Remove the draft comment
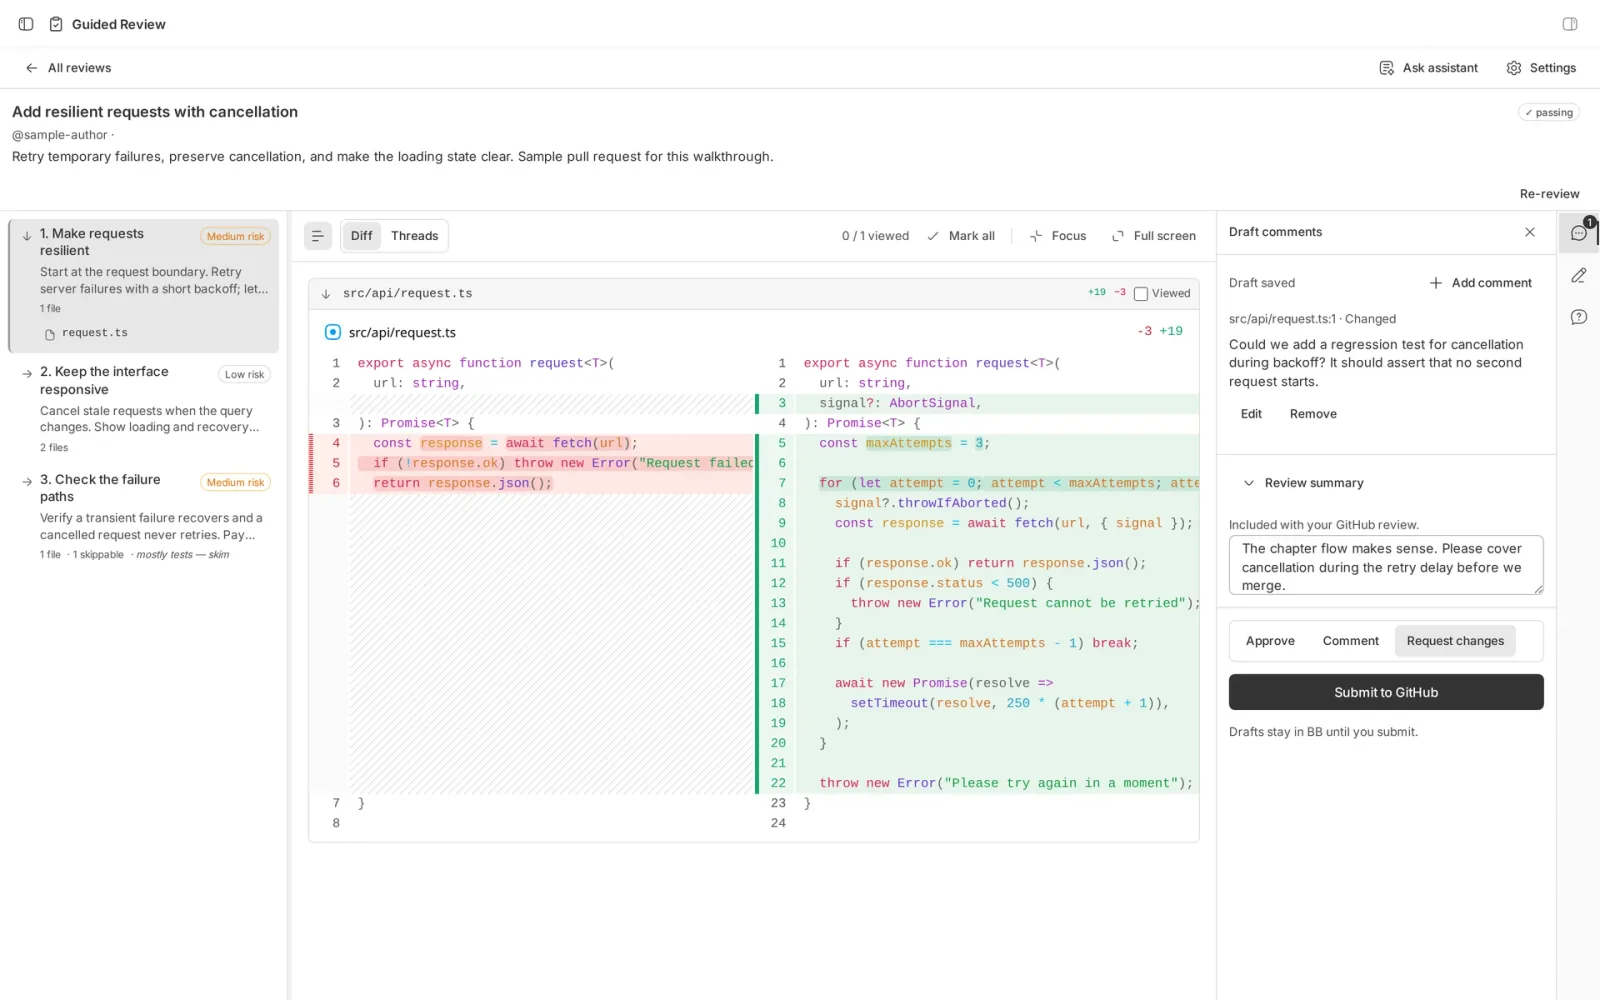 coord(1313,414)
